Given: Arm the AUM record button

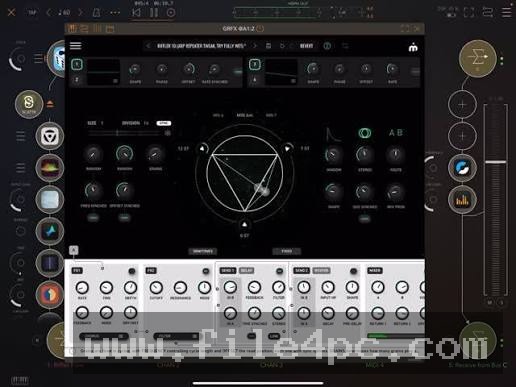Looking at the screenshot, I should [x=171, y=13].
